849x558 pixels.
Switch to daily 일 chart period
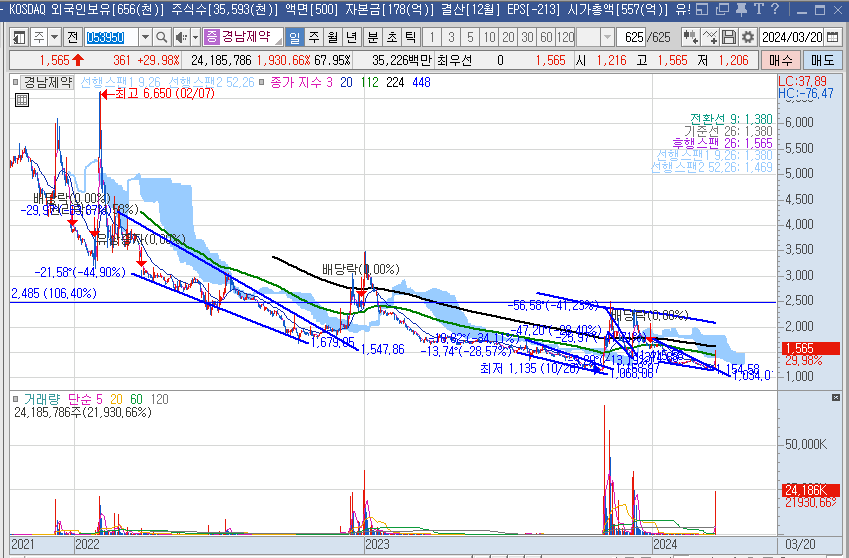294,37
